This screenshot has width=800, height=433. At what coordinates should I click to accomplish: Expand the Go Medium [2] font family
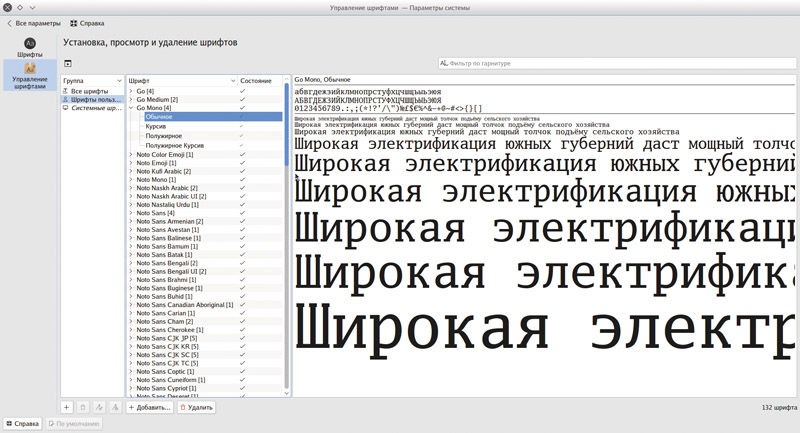click(131, 99)
